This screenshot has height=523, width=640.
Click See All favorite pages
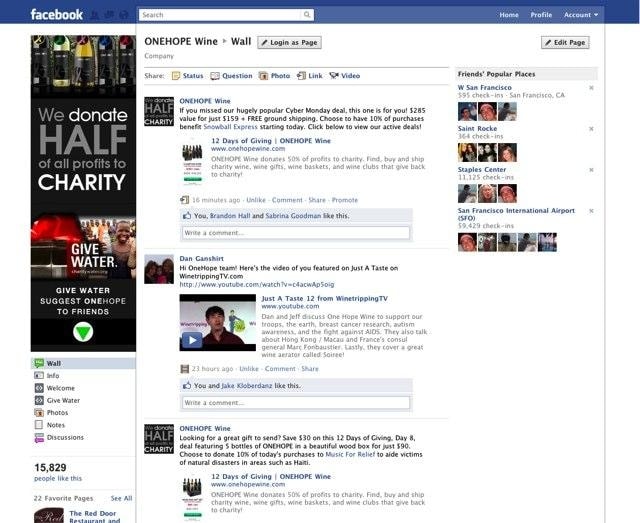click(122, 498)
